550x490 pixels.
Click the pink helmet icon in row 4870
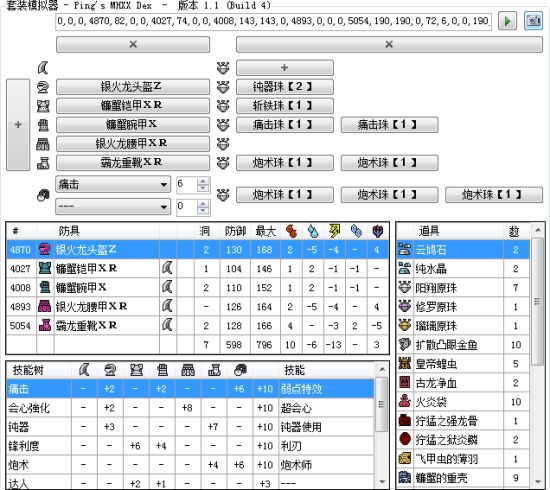45,250
